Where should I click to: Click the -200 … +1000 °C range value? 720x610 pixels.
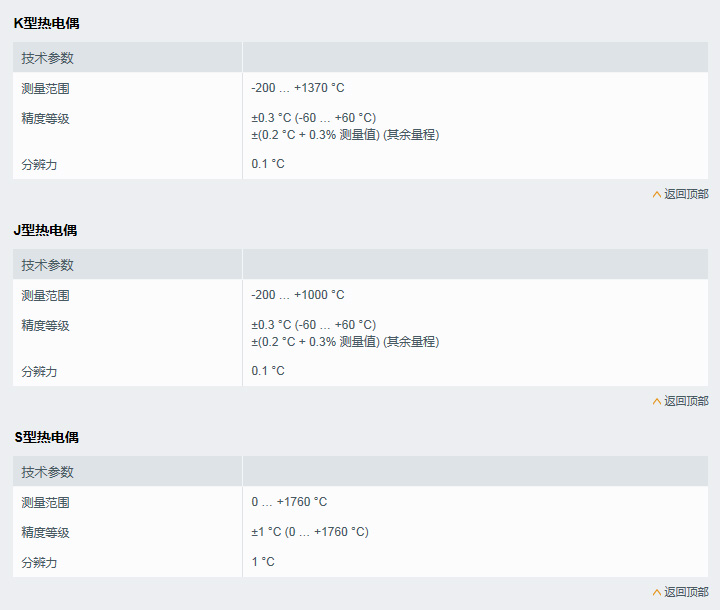(298, 295)
